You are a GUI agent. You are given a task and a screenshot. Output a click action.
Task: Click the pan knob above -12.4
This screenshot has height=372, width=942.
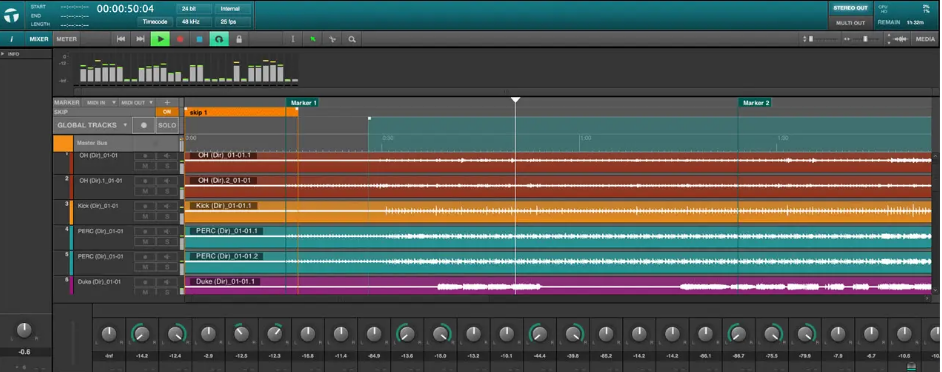point(175,334)
